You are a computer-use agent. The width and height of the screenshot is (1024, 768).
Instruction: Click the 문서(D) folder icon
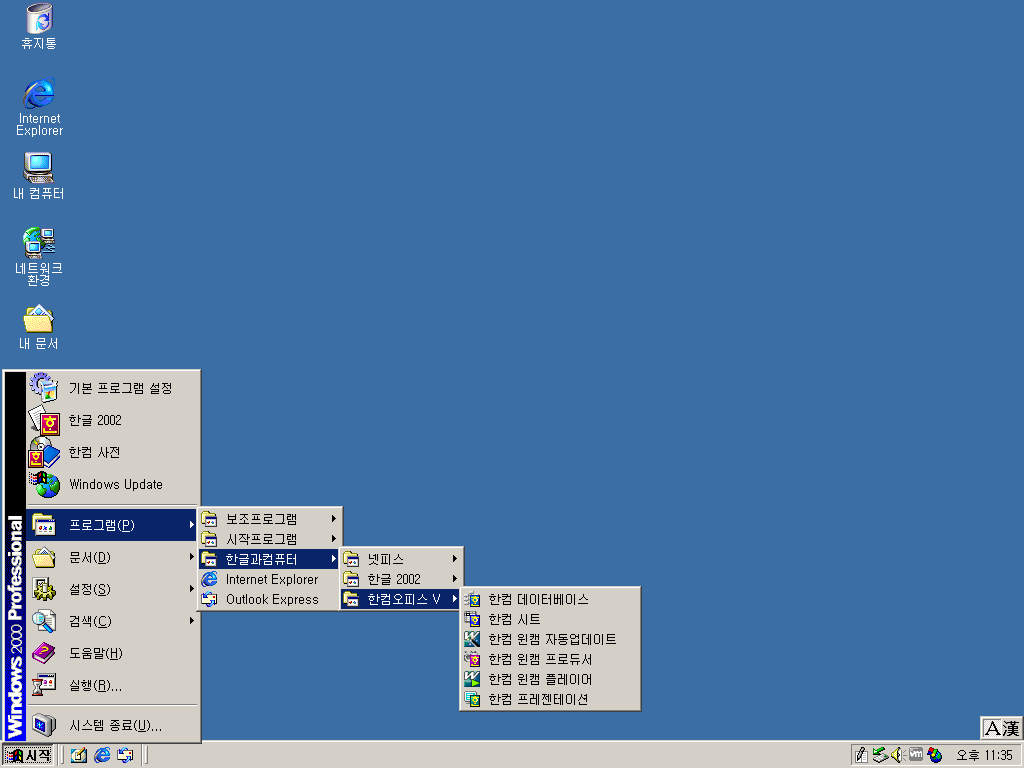pos(44,557)
